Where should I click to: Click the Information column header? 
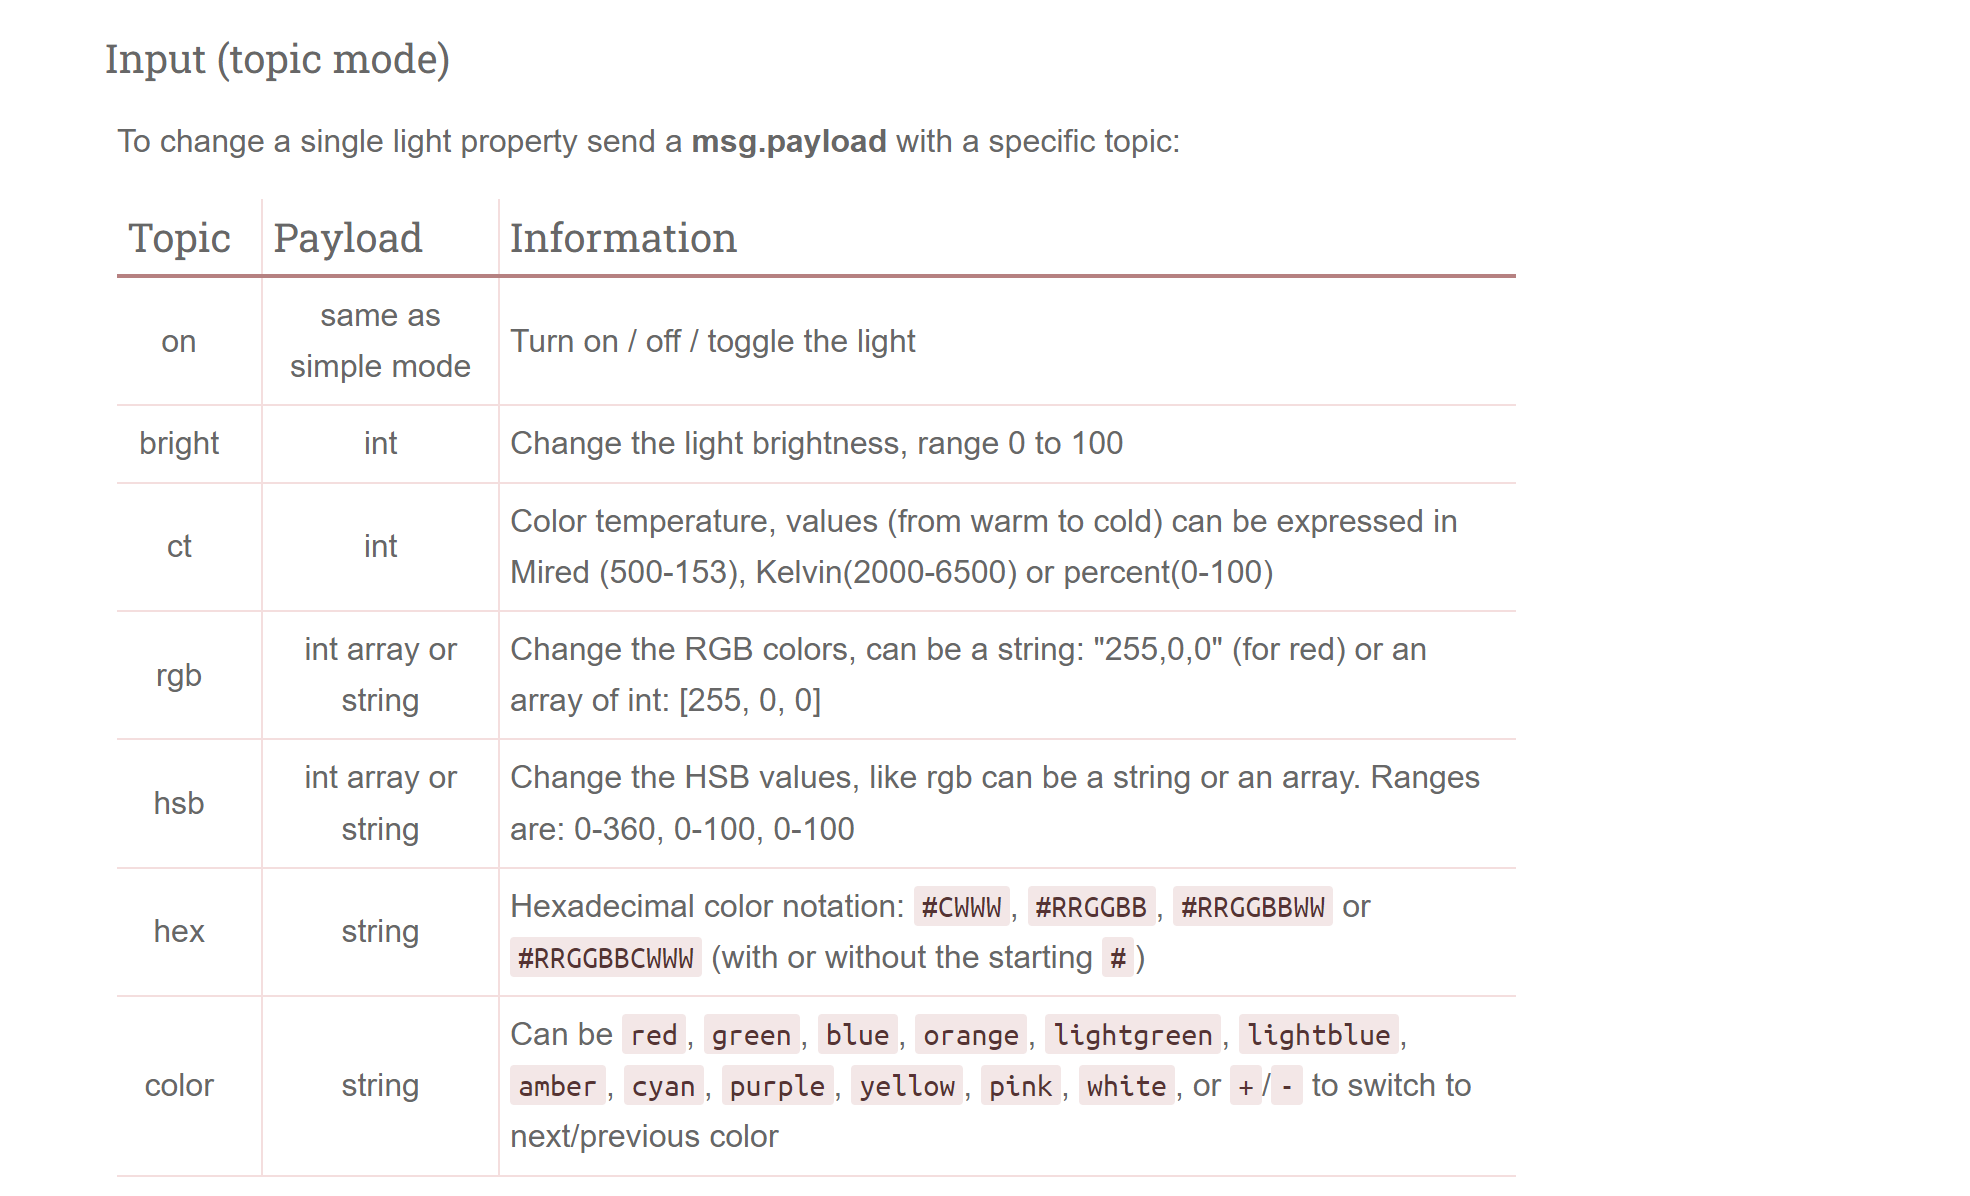click(x=623, y=239)
